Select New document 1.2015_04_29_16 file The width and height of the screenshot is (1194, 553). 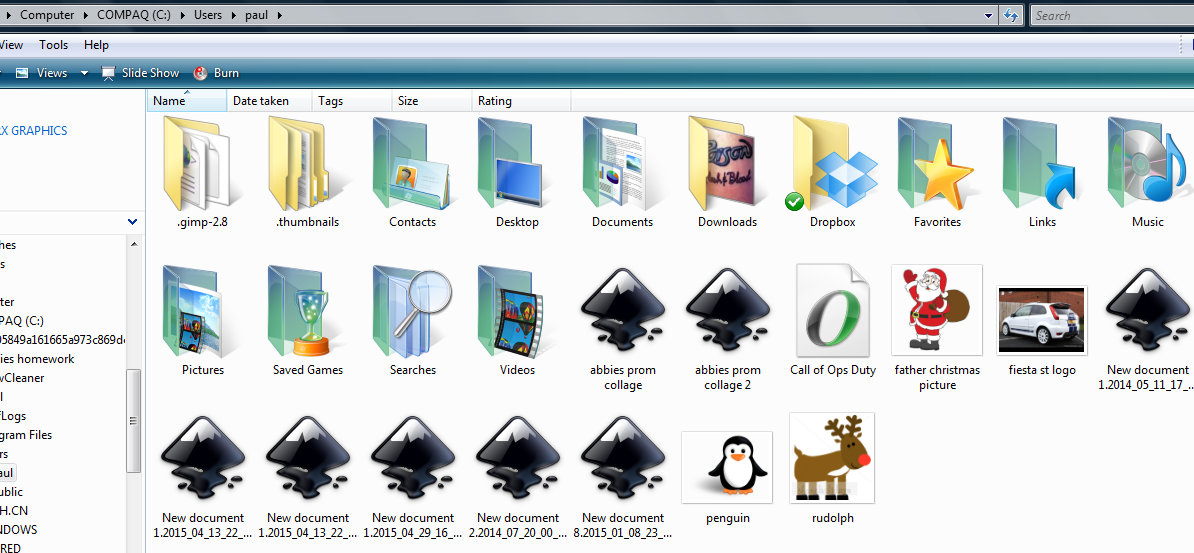pyautogui.click(x=412, y=460)
